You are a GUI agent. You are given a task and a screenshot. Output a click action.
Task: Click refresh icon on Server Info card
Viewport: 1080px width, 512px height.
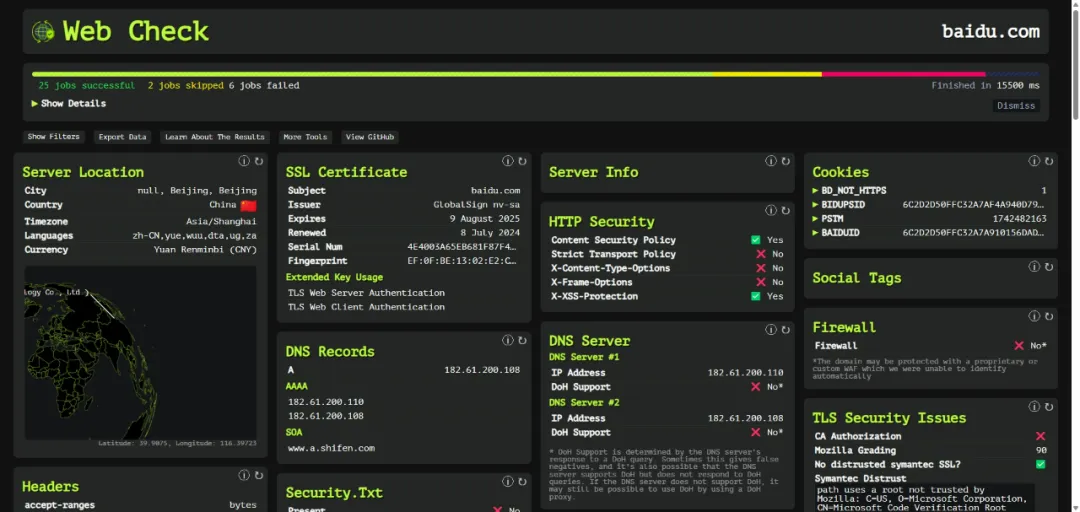pyautogui.click(x=785, y=161)
